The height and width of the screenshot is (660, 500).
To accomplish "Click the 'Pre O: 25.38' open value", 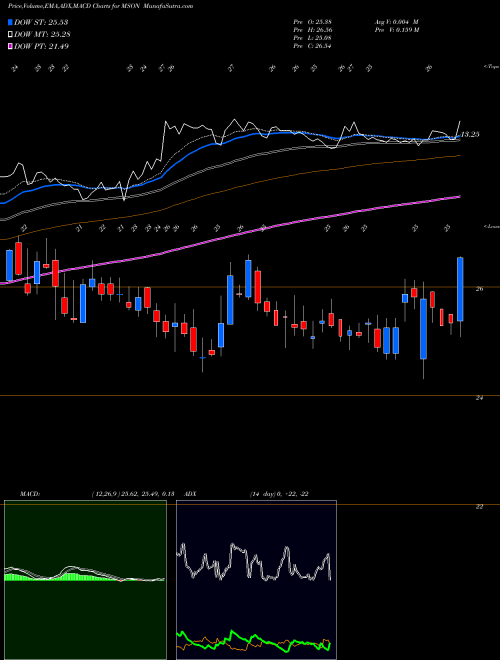I will [x=312, y=22].
